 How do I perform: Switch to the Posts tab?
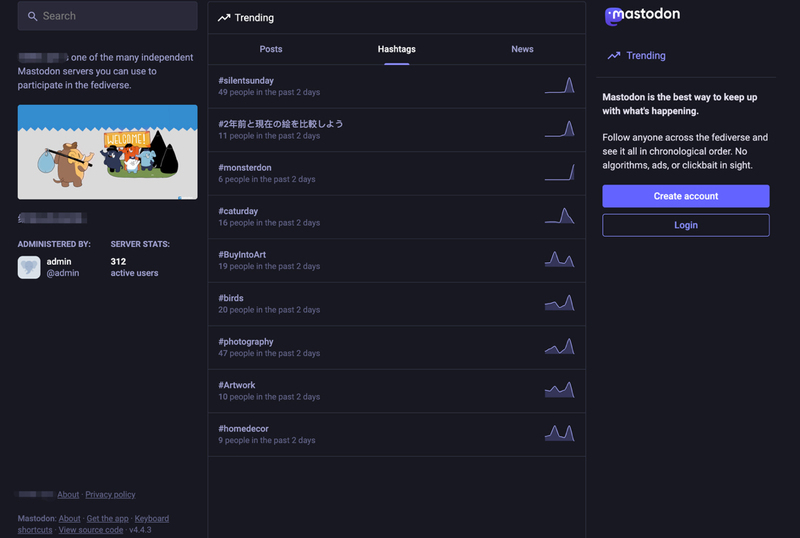271,49
